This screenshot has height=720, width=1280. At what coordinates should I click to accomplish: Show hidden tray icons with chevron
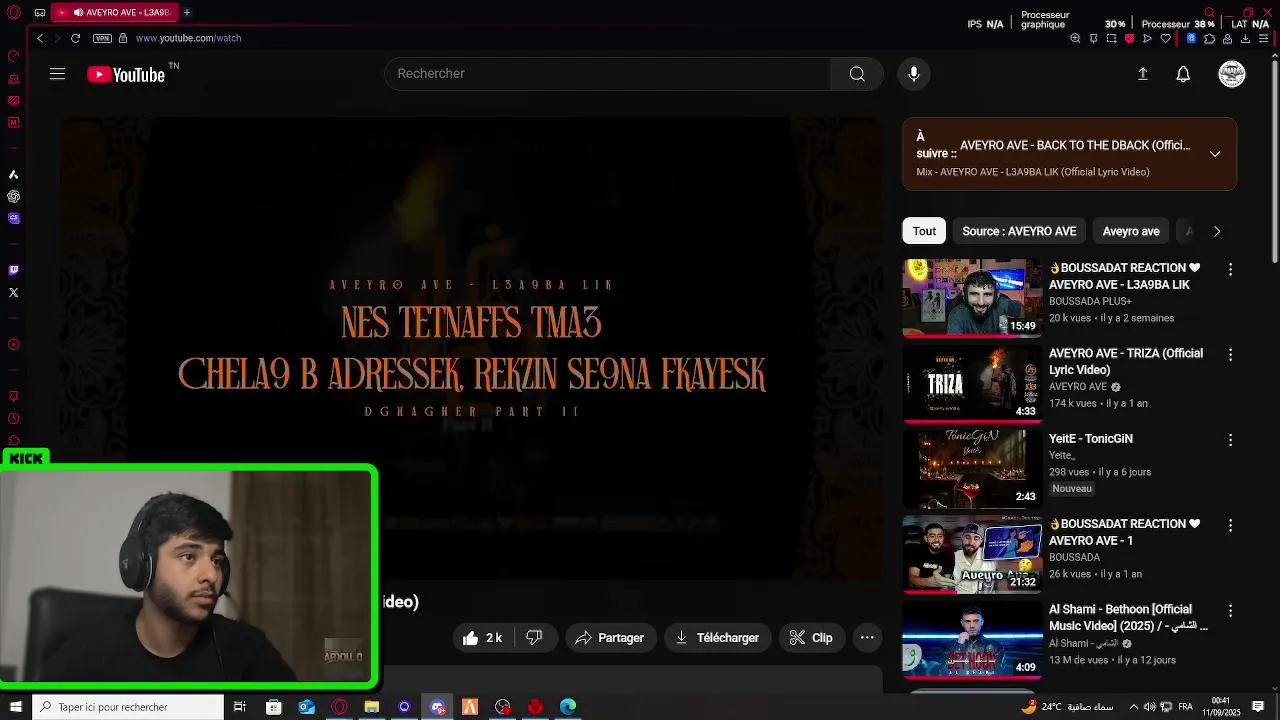[1132, 707]
